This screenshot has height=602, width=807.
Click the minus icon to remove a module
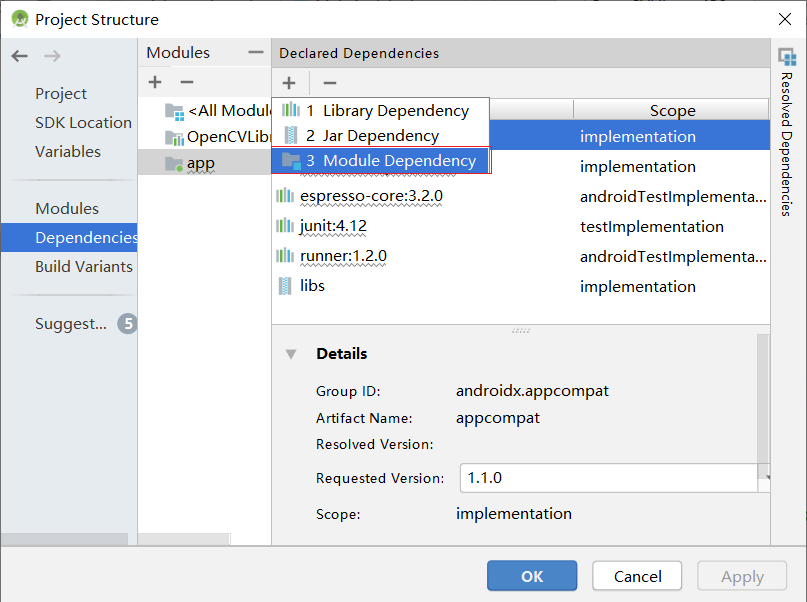(187, 82)
